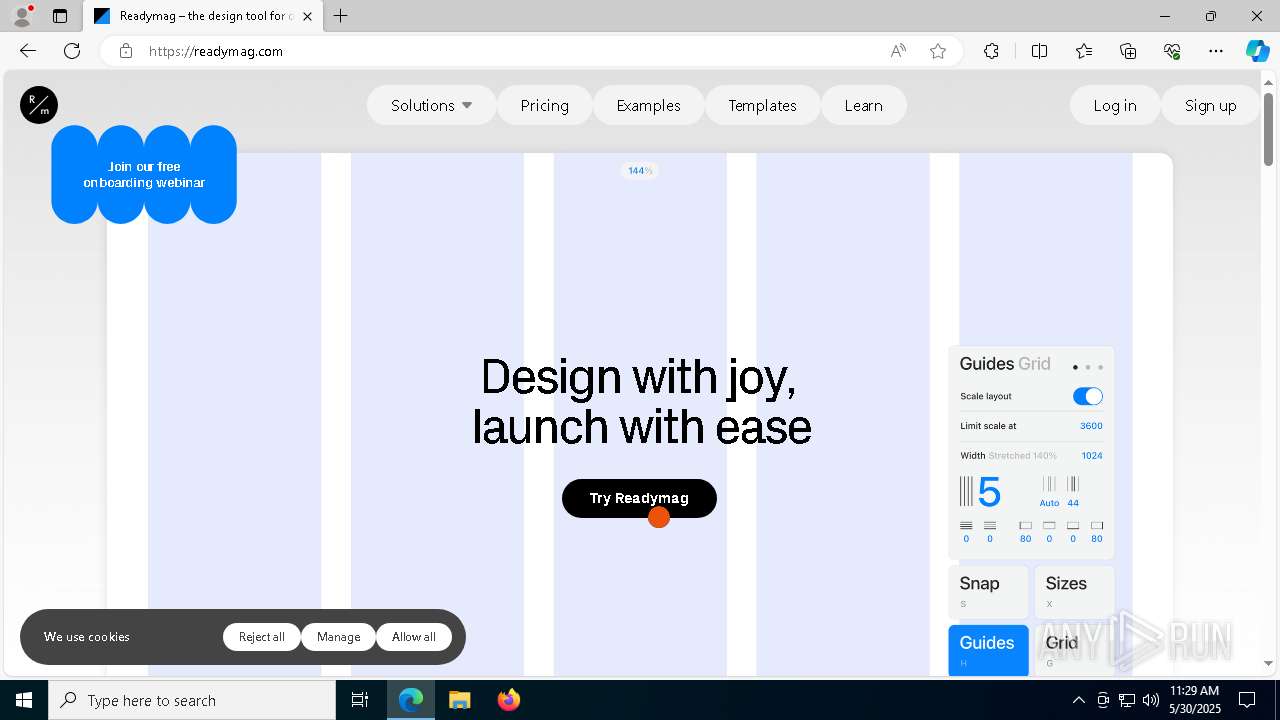Image resolution: width=1280 pixels, height=720 pixels.
Task: Select the Guides tab heading
Action: click(x=986, y=364)
